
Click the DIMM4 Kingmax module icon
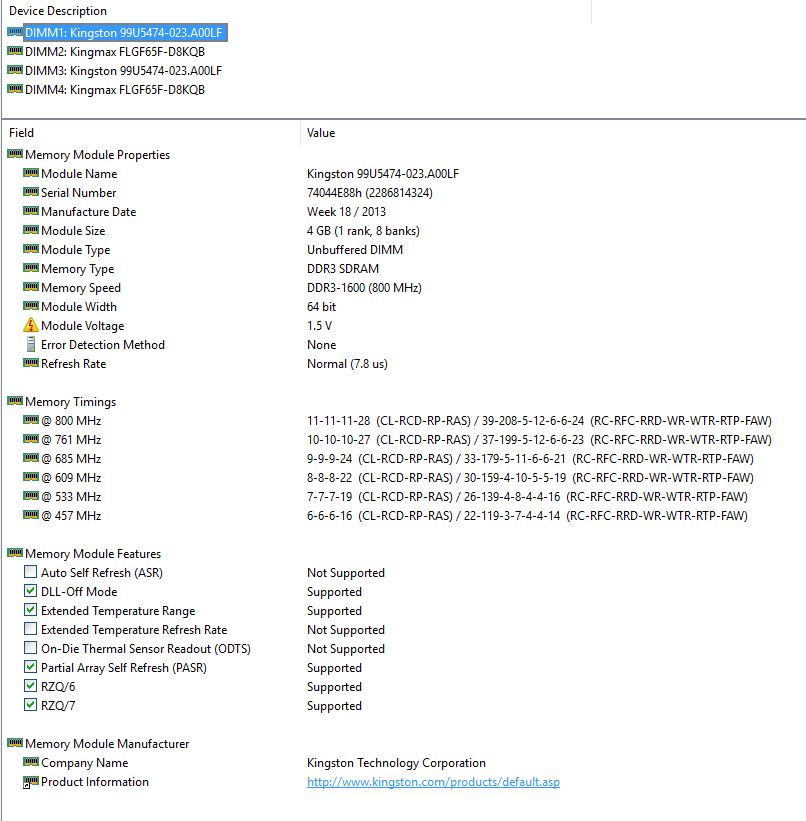pyautogui.click(x=15, y=89)
